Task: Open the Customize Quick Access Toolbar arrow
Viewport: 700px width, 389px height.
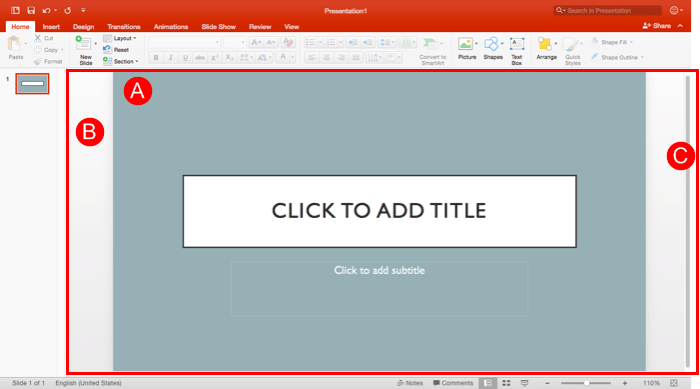Action: coord(83,10)
